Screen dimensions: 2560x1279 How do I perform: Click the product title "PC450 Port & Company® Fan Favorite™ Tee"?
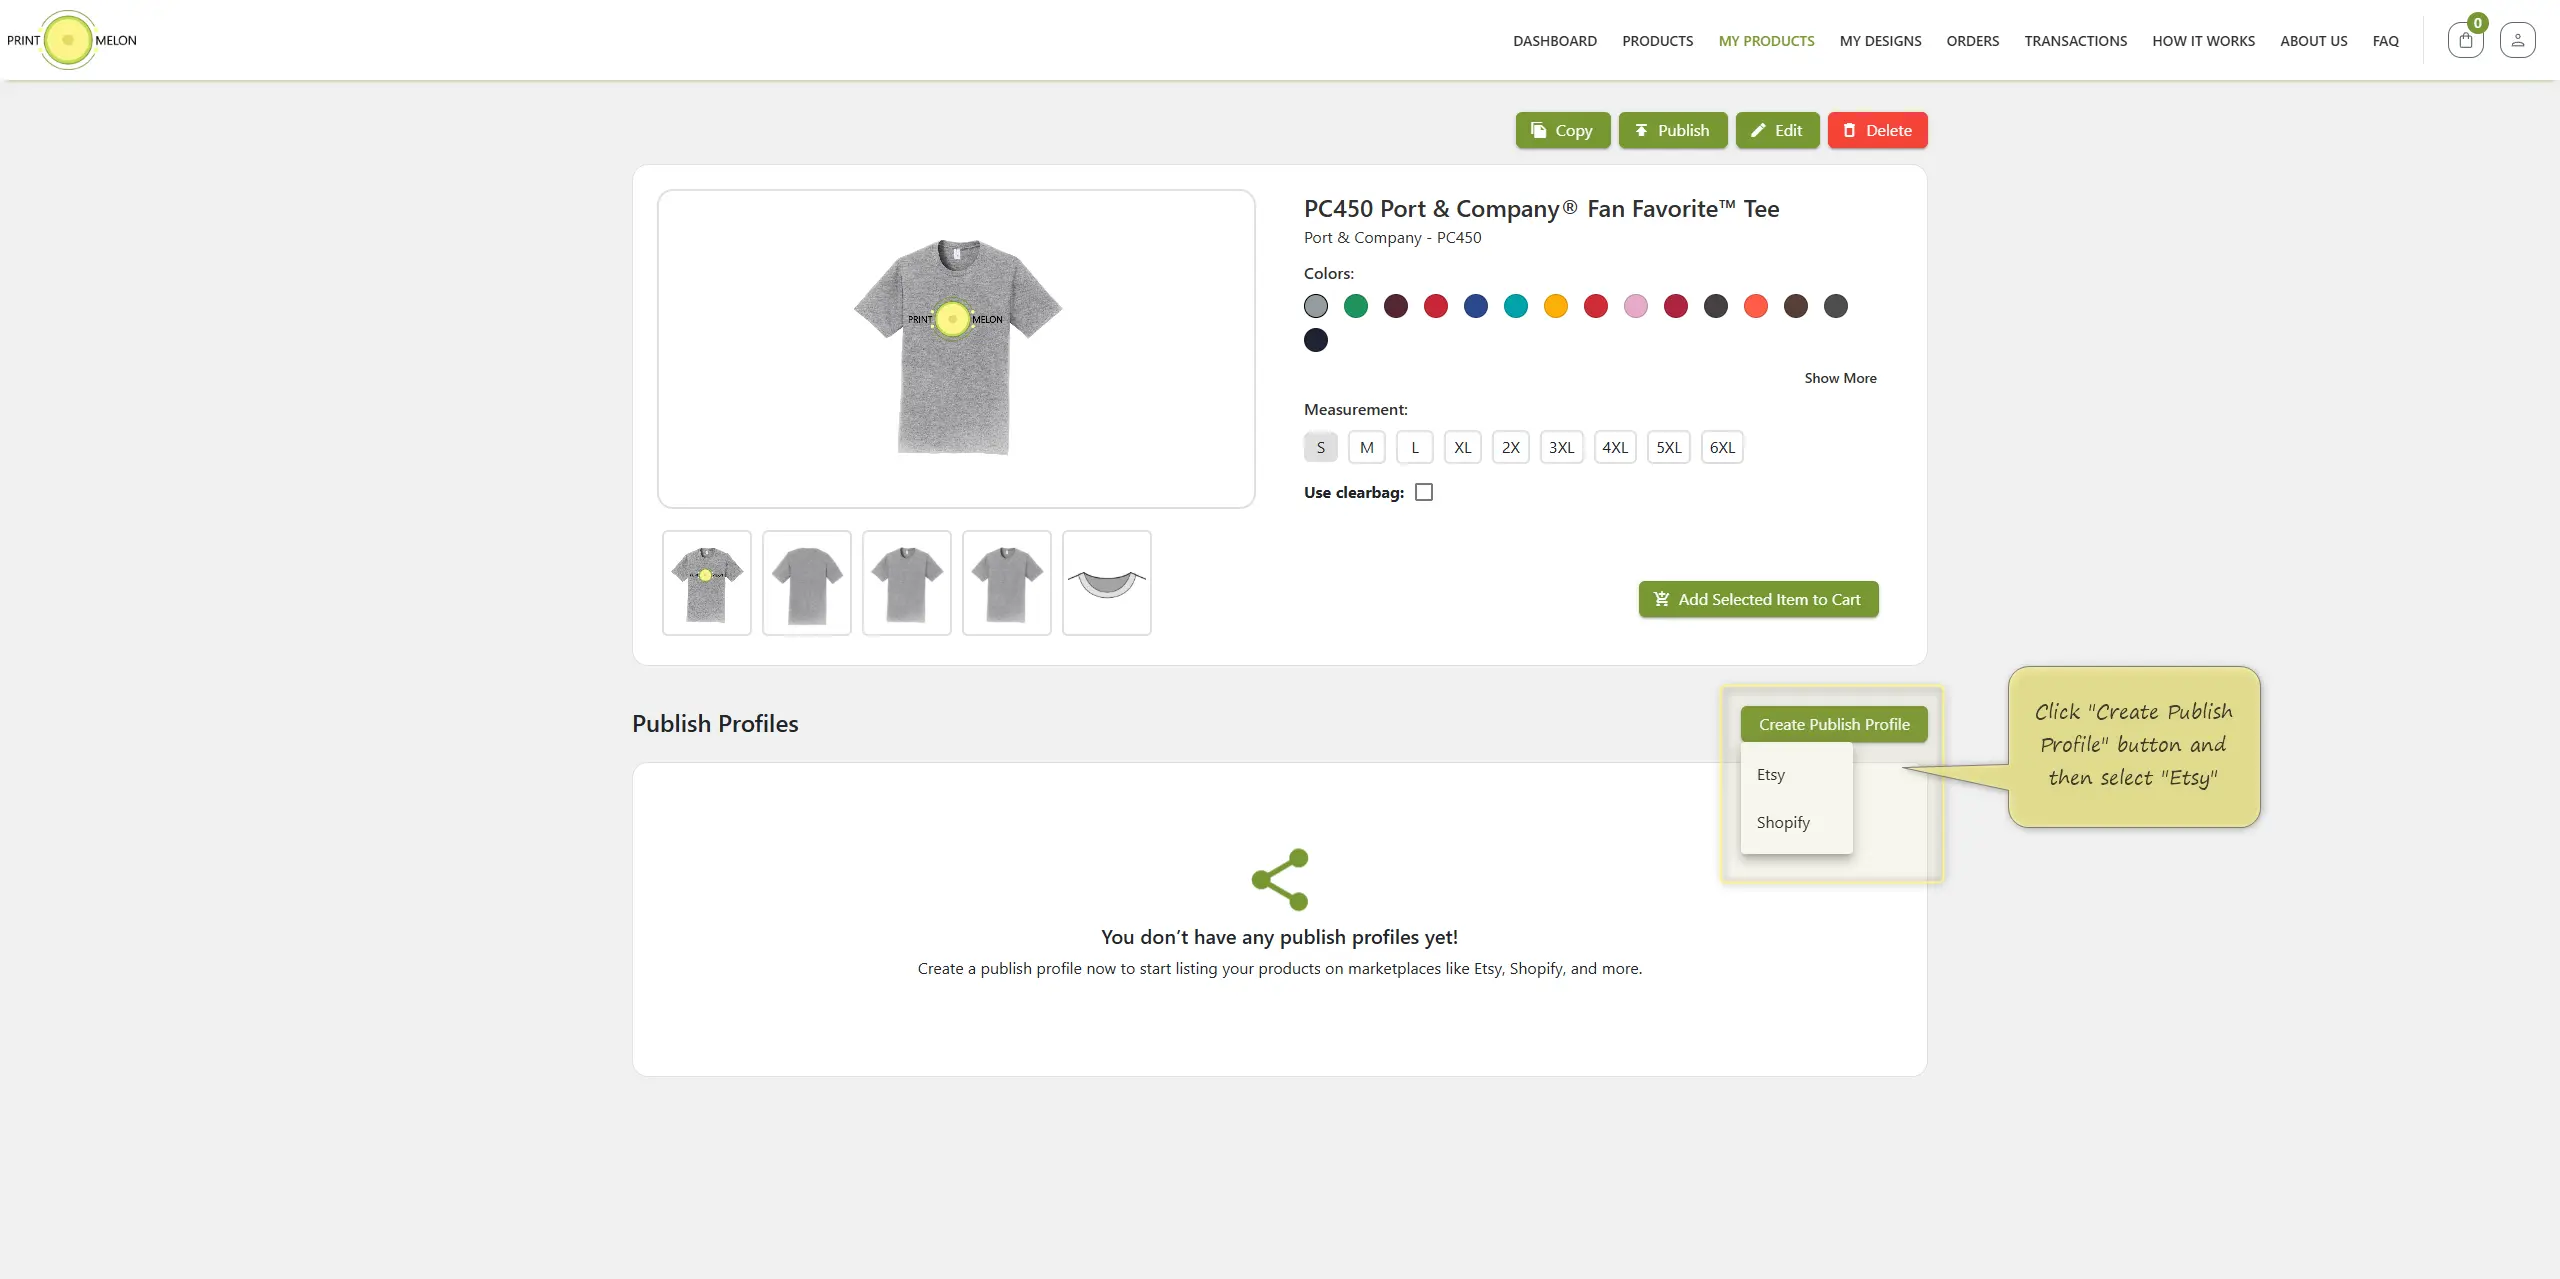1541,209
